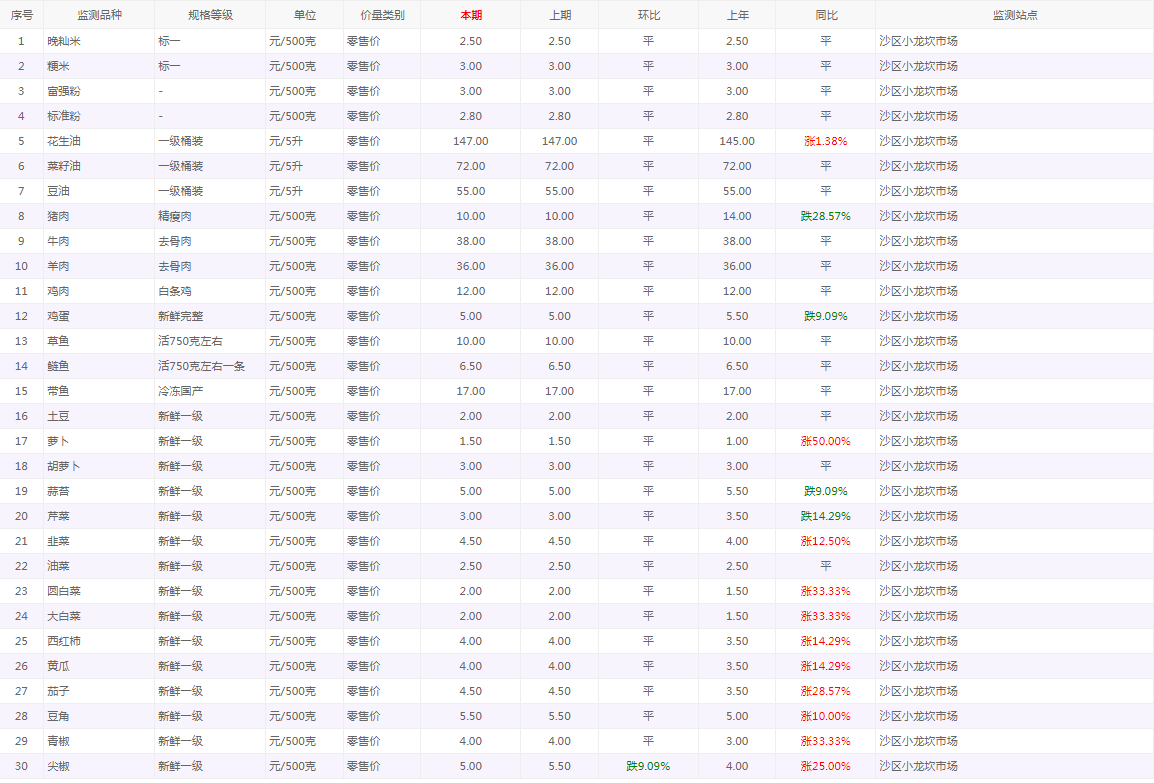Image resolution: width=1154 pixels, height=783 pixels.
Task: Click the 监测品种 column header
Action: 99,15
